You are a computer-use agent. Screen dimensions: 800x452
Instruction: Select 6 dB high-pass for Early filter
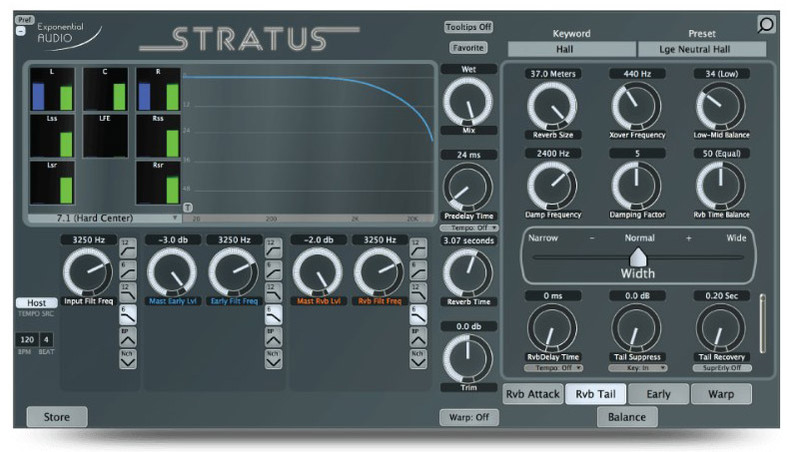[x=273, y=270]
